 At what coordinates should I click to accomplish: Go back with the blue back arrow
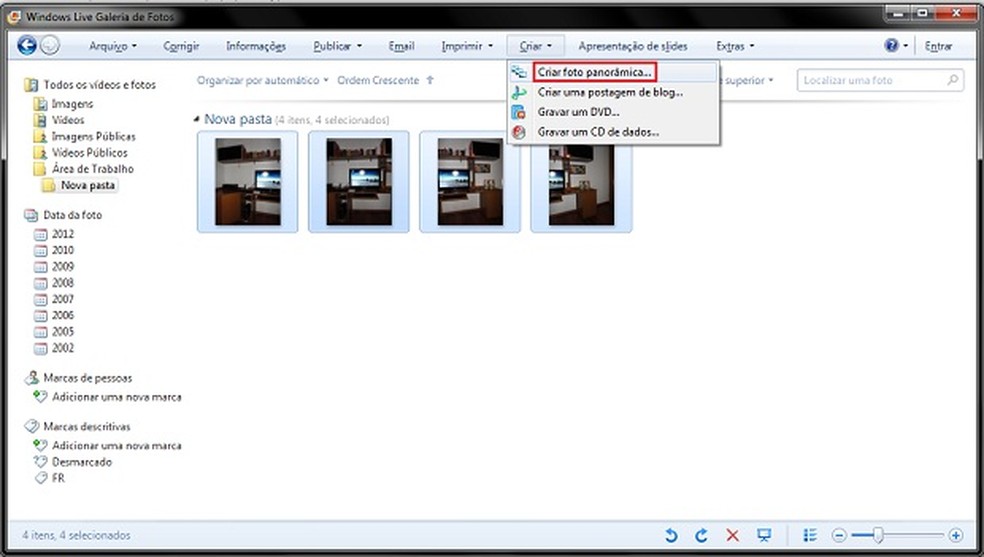27,45
